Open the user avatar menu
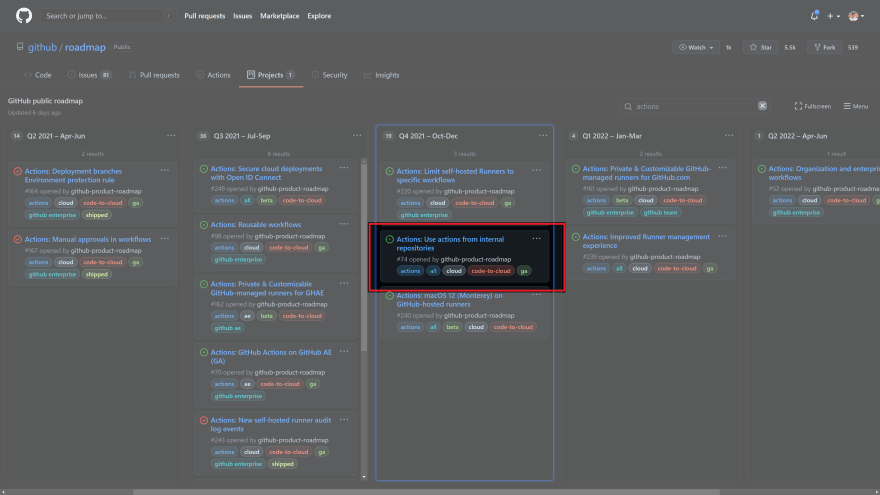 tap(856, 16)
